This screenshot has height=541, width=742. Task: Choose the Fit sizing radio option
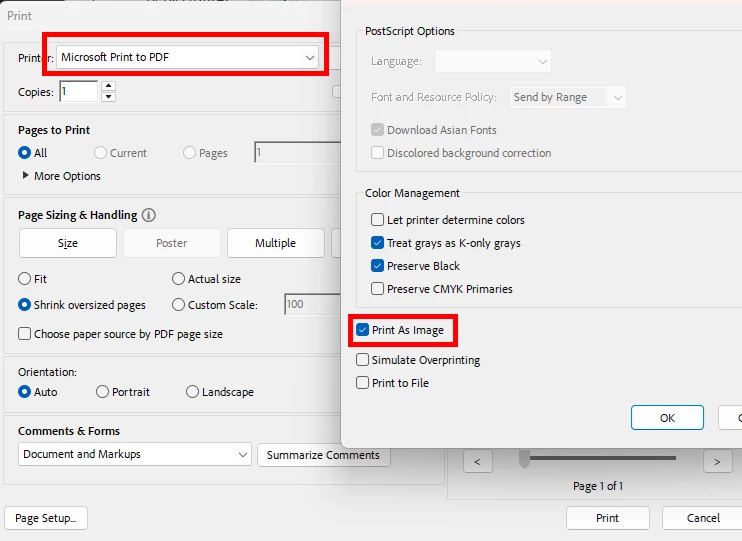pos(25,279)
